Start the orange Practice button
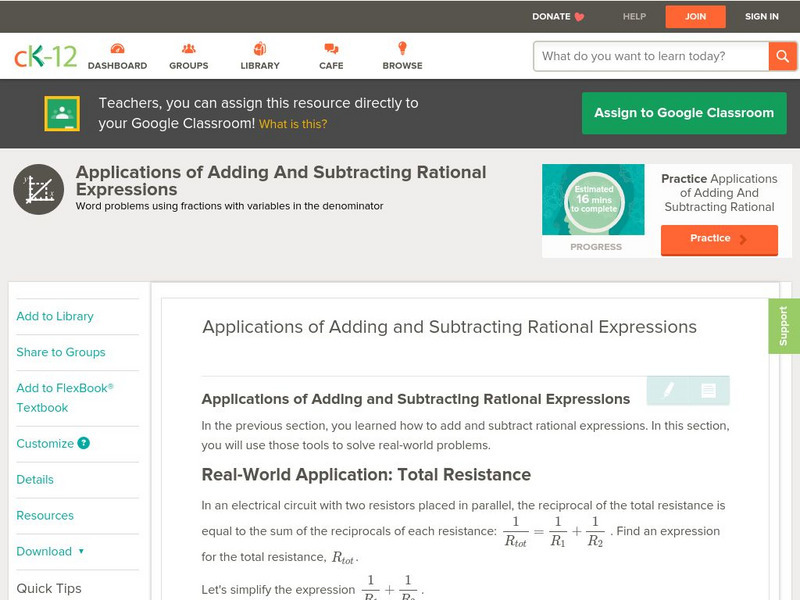This screenshot has width=800, height=600. pyautogui.click(x=718, y=238)
